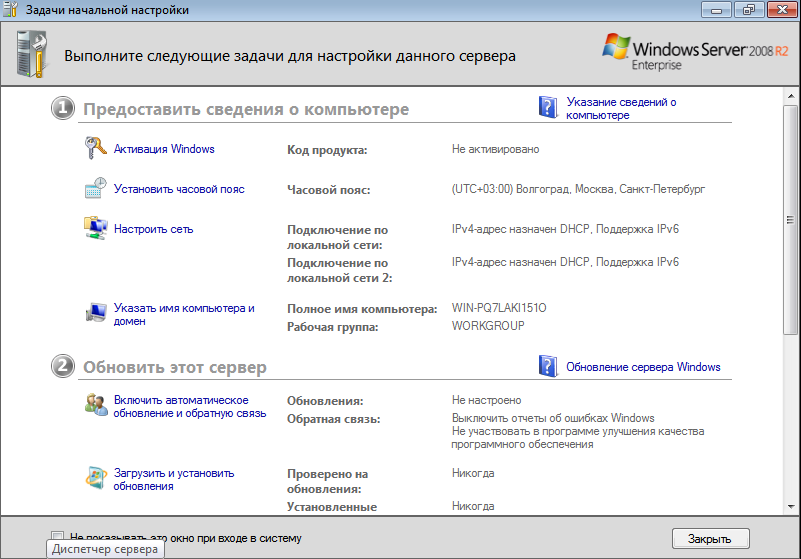Click the download updates icon
The height and width of the screenshot is (559, 801).
coord(96,478)
